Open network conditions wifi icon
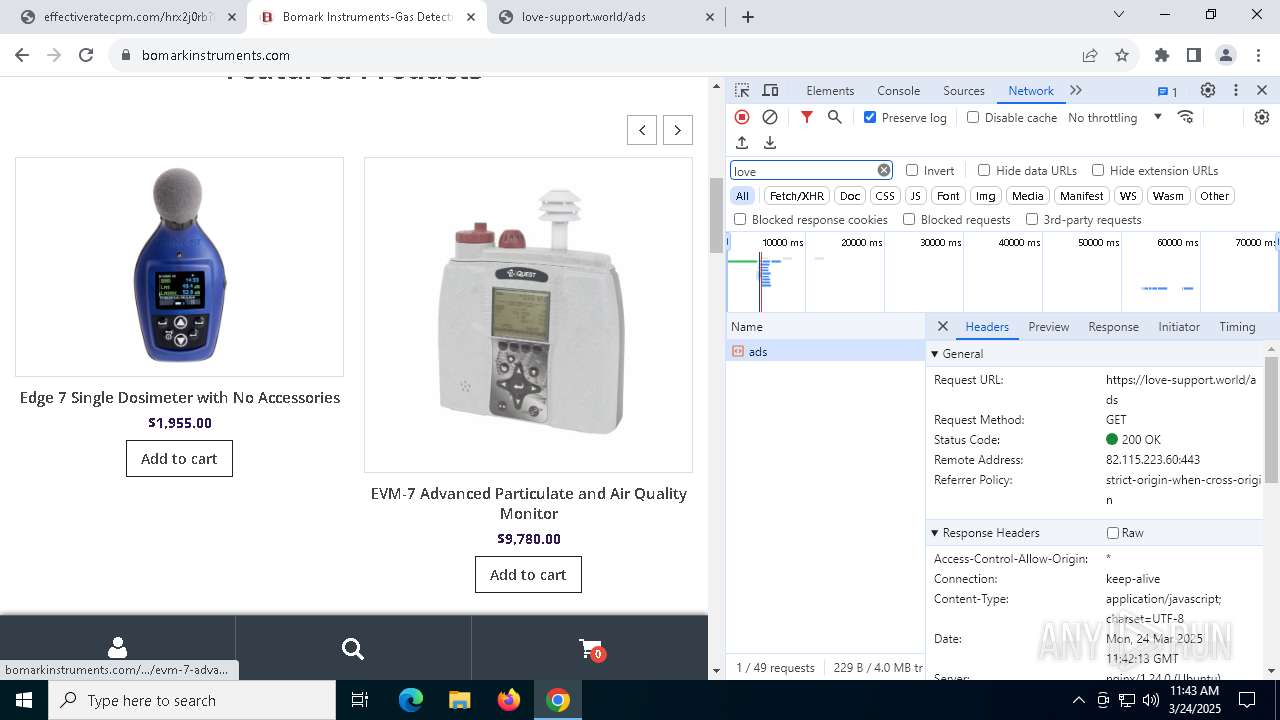Image resolution: width=1280 pixels, height=720 pixels. coord(1186,117)
